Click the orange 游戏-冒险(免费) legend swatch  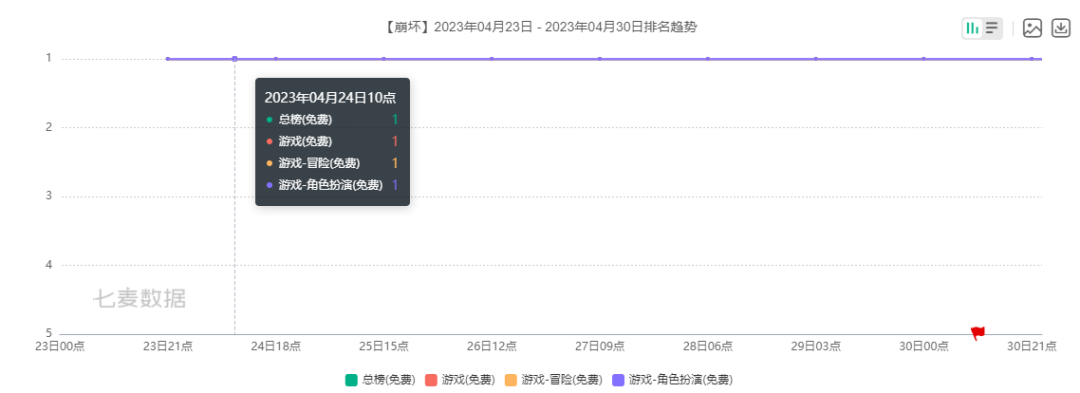point(511,379)
